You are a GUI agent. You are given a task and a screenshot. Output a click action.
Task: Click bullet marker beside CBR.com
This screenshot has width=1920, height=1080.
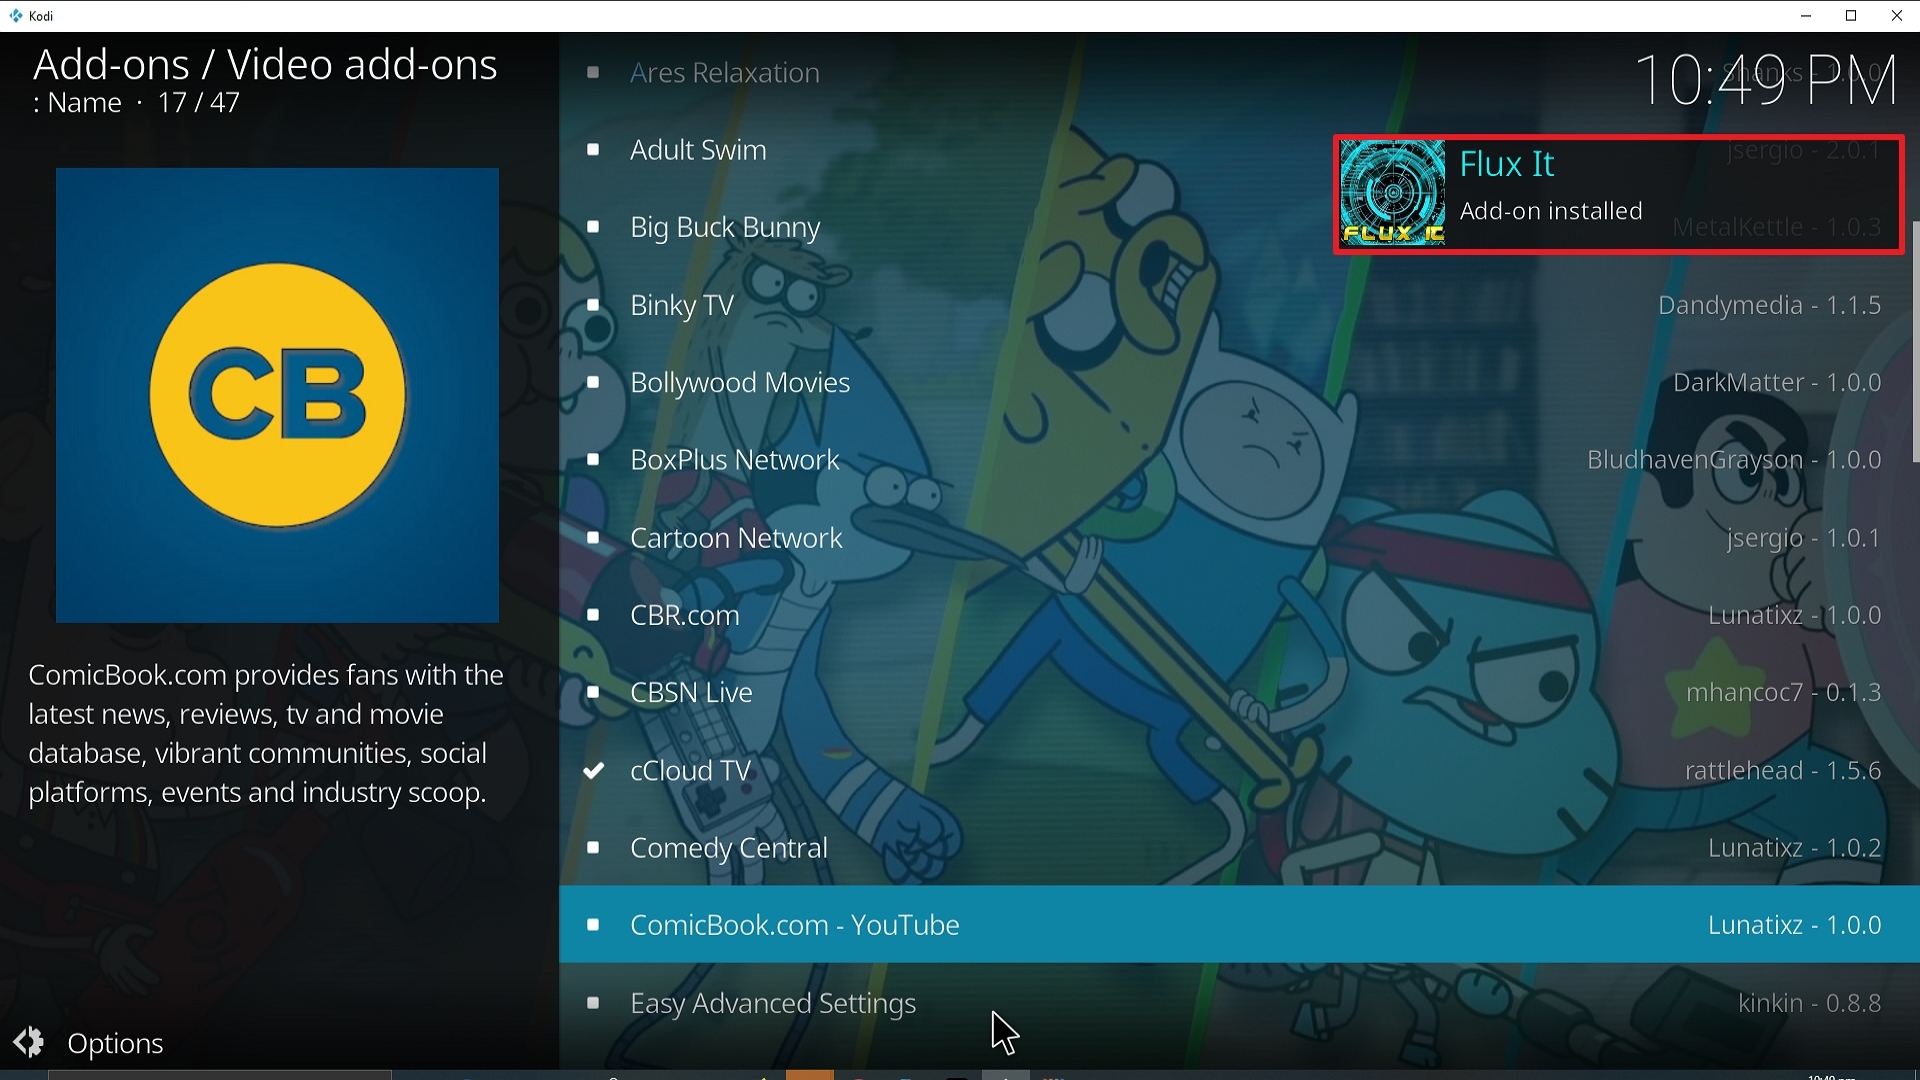(x=594, y=615)
